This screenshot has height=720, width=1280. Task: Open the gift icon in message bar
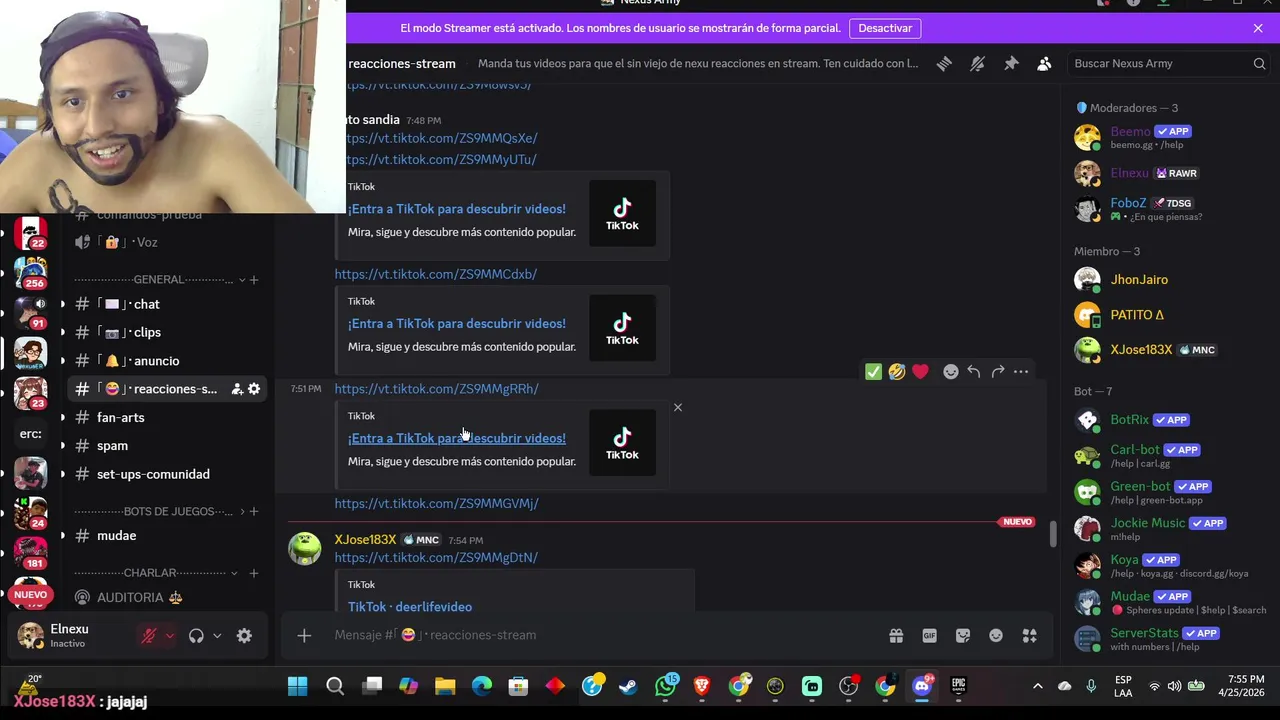tap(896, 635)
